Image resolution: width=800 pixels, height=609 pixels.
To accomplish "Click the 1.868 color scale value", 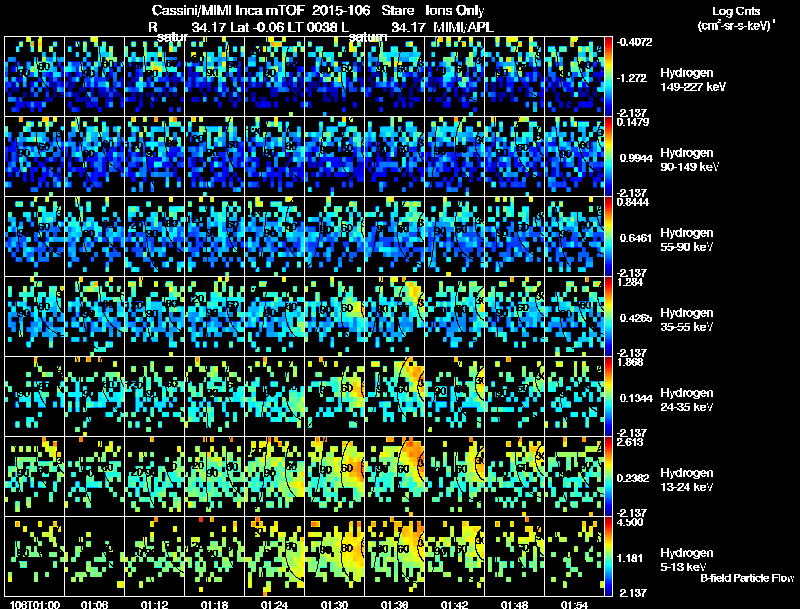I will [x=630, y=363].
